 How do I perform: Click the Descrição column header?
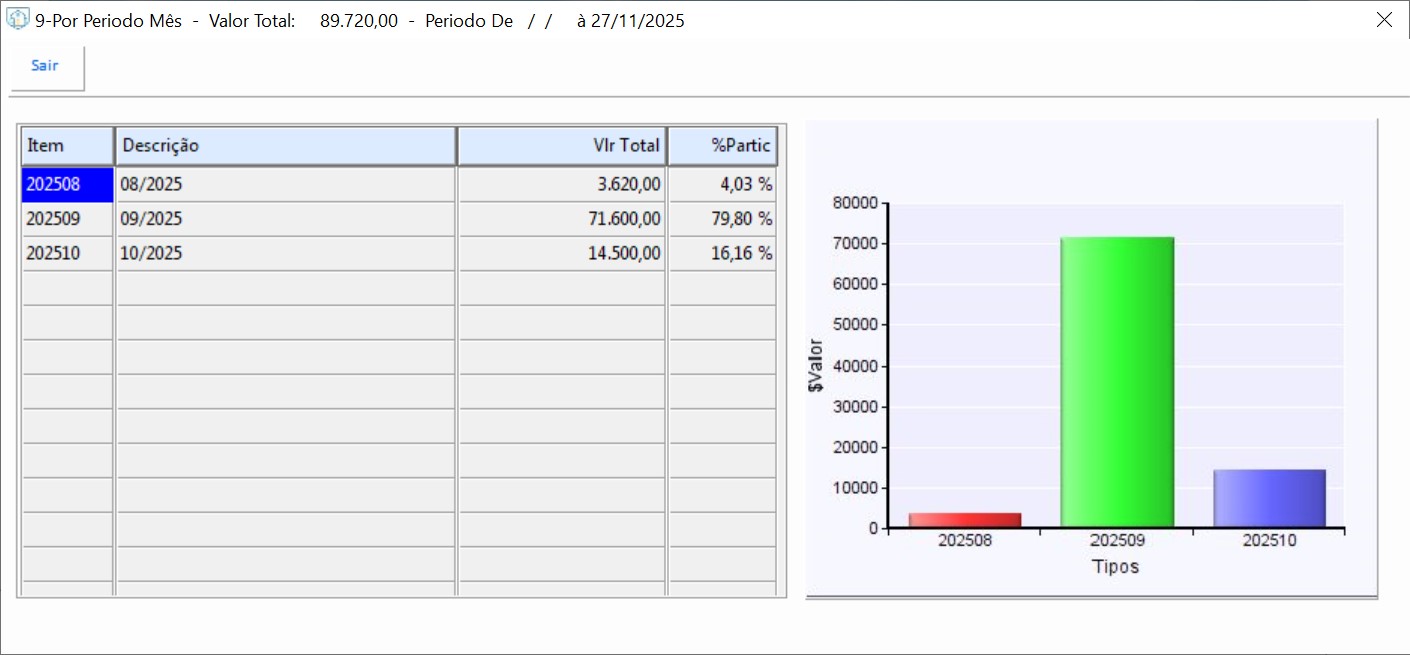286,146
